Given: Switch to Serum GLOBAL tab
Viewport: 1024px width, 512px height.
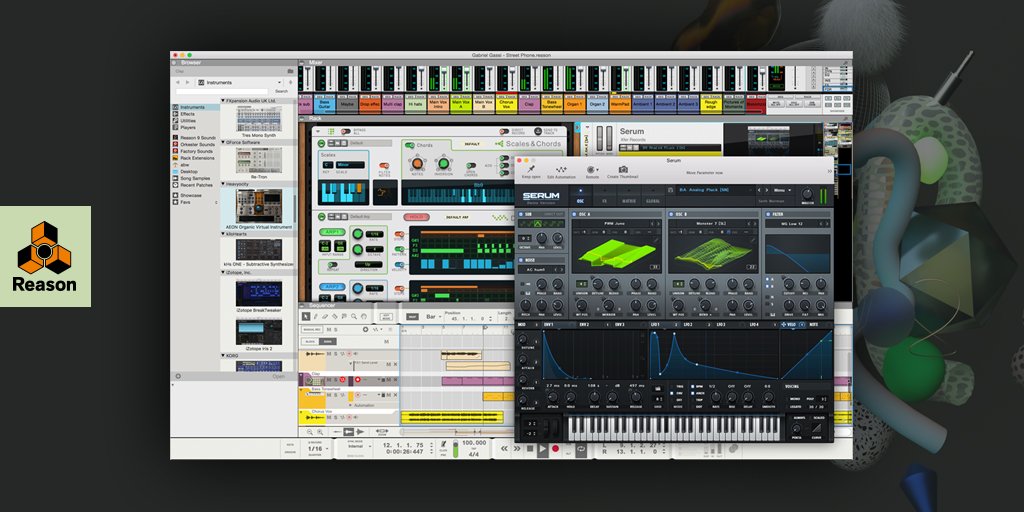Looking at the screenshot, I should 653,200.
